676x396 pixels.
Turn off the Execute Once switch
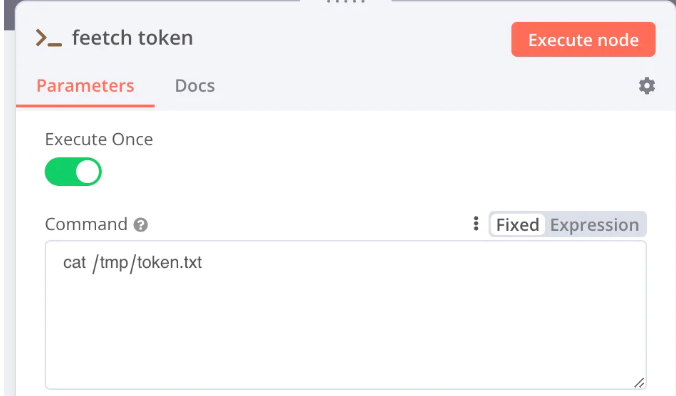click(x=73, y=171)
